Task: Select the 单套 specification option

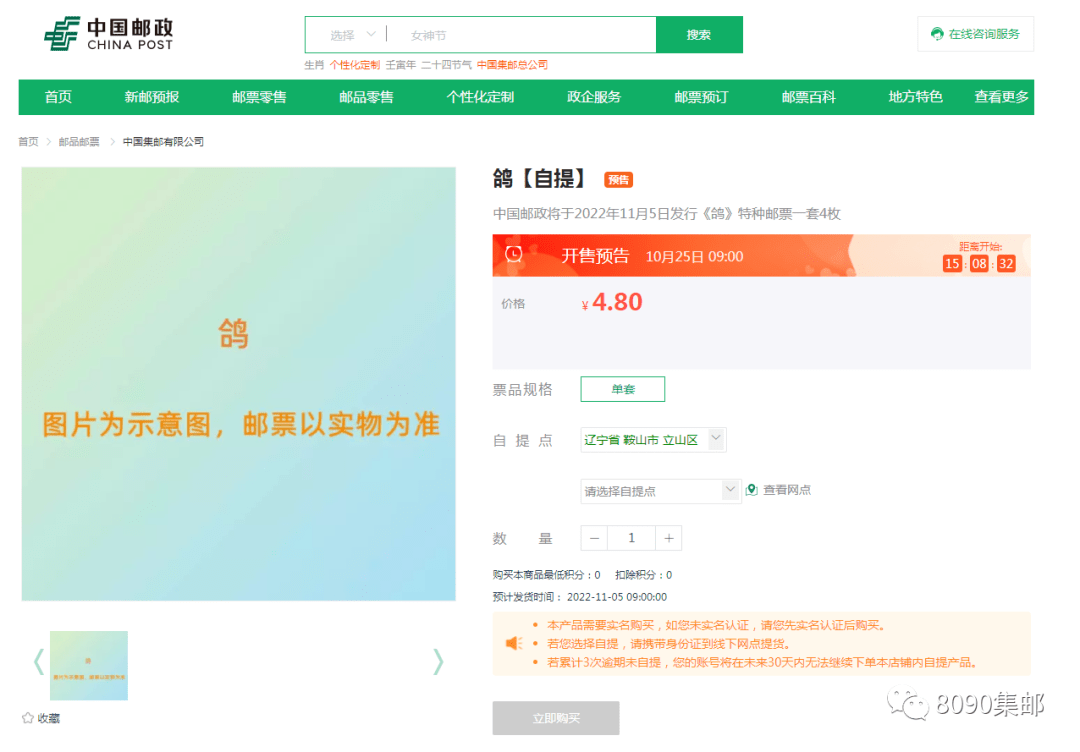Action: [x=623, y=389]
